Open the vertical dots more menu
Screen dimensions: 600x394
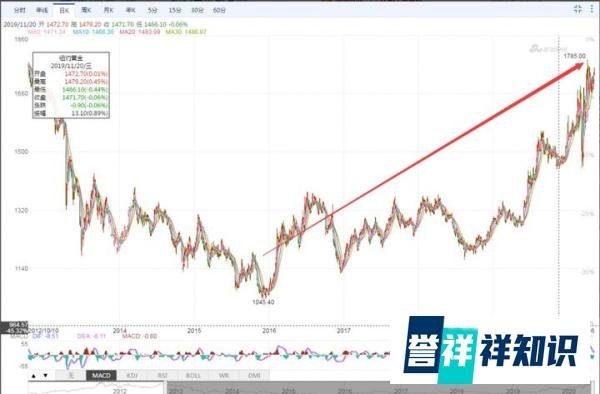[592, 9]
